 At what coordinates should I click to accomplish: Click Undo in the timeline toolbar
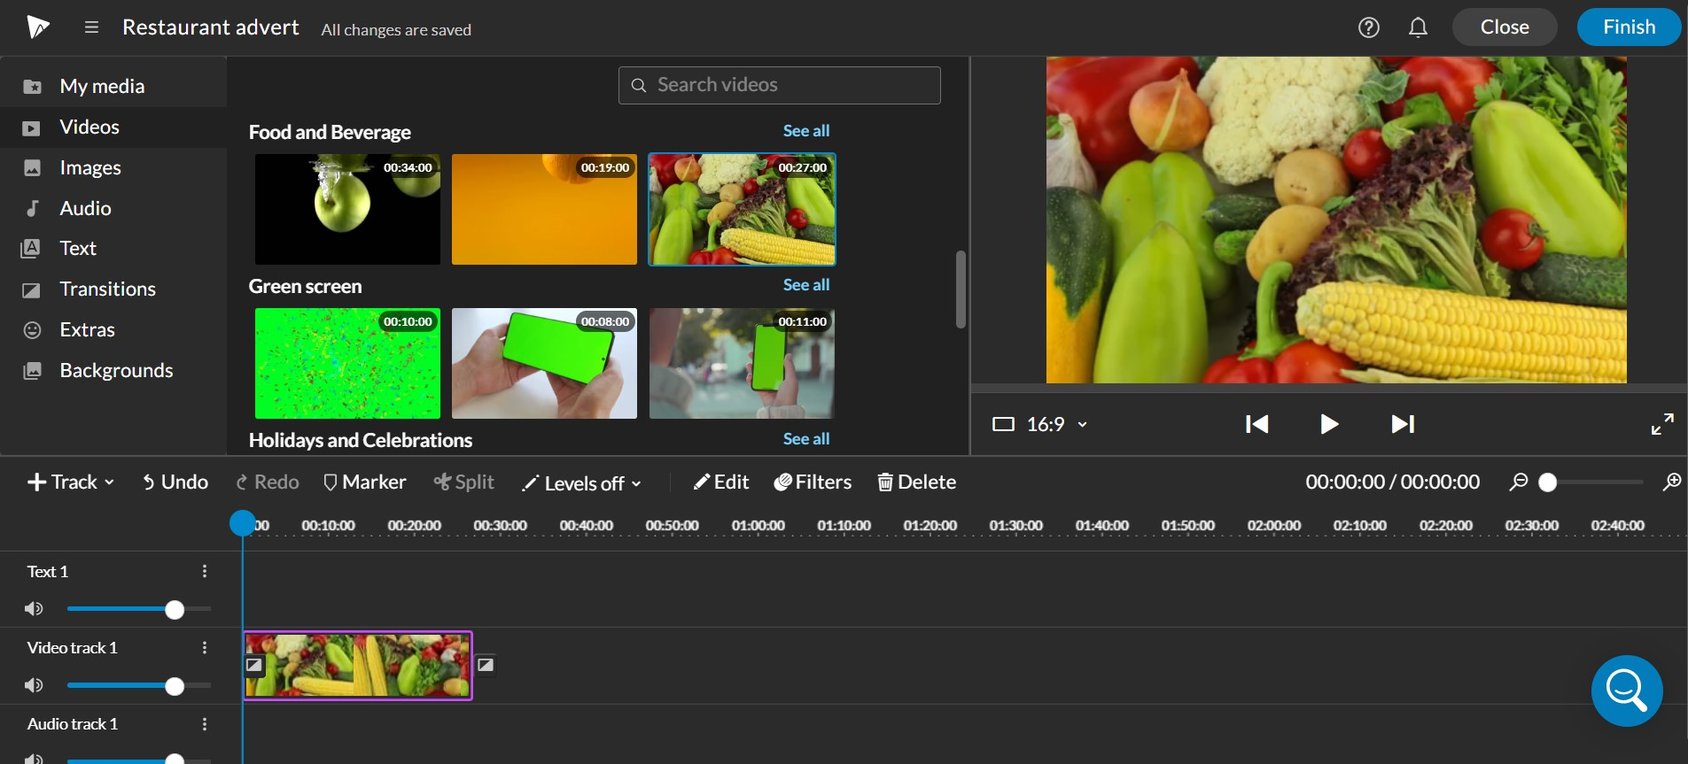coord(175,482)
